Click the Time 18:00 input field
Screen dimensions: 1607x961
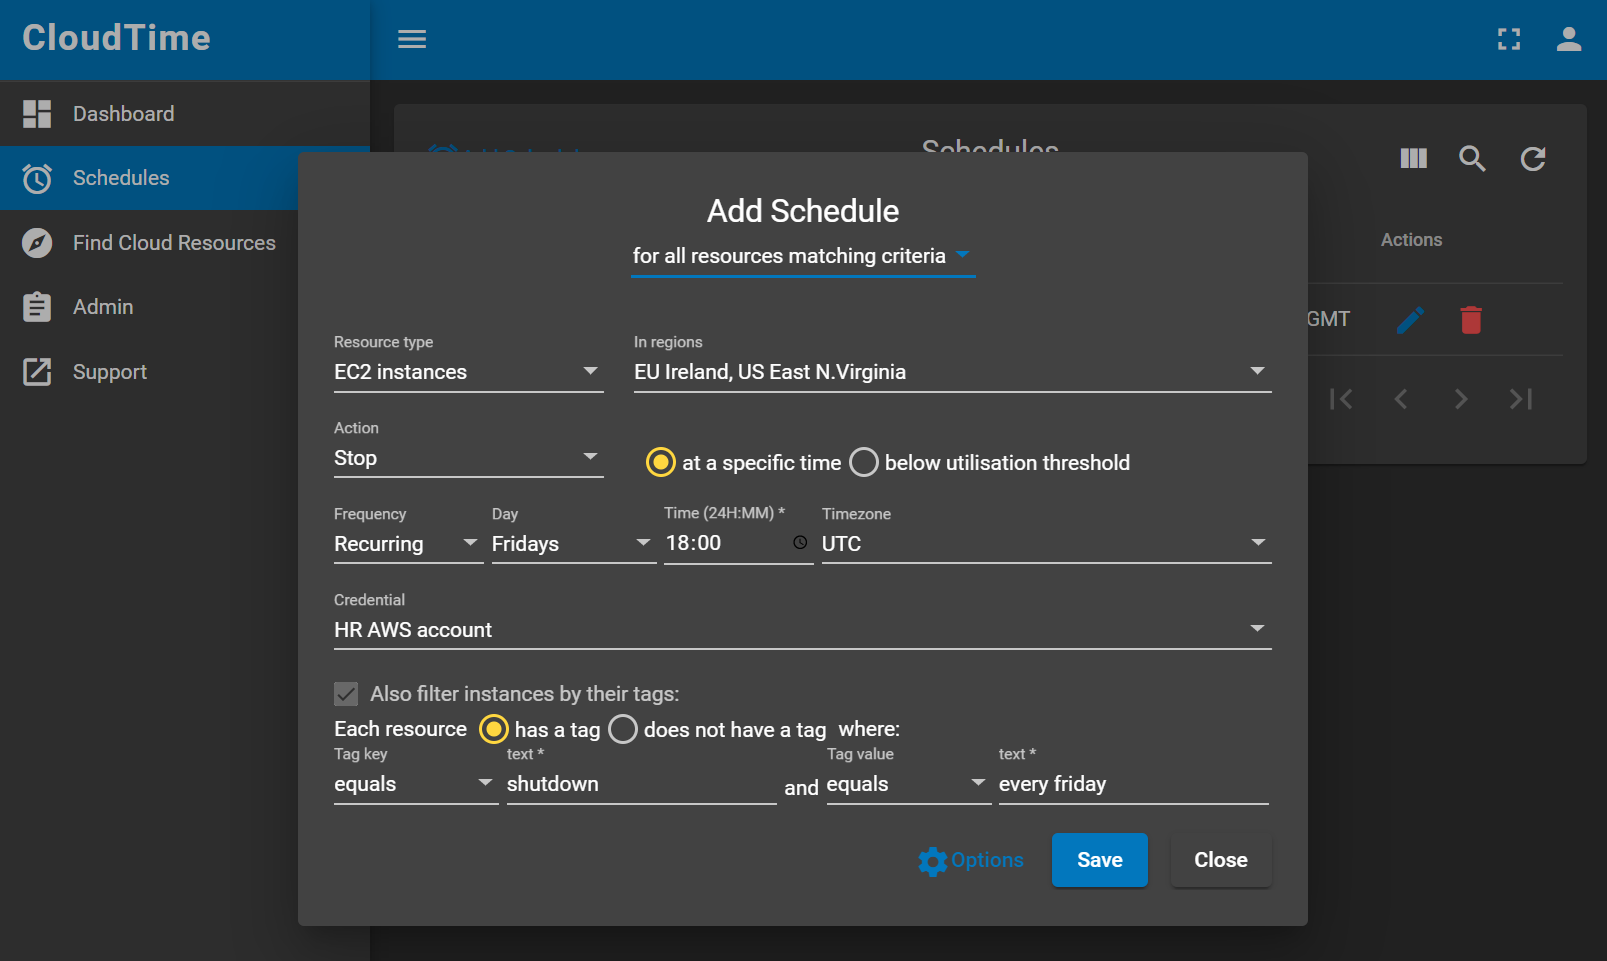[x=725, y=543]
